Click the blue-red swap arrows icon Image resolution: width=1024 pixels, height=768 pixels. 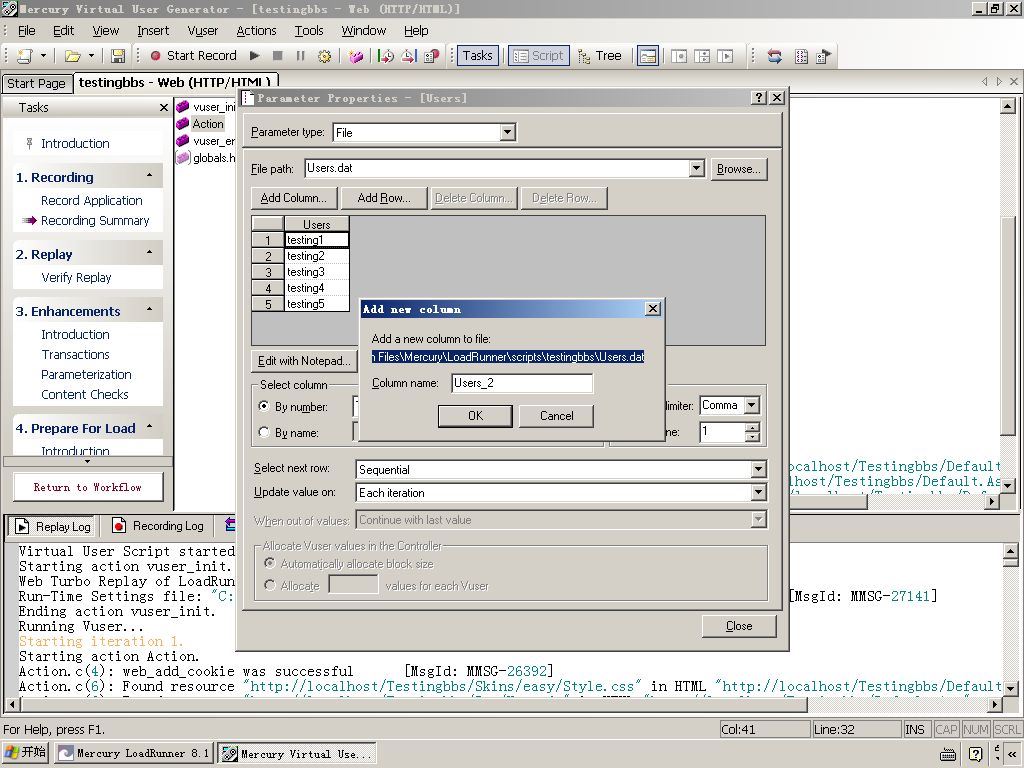[775, 56]
